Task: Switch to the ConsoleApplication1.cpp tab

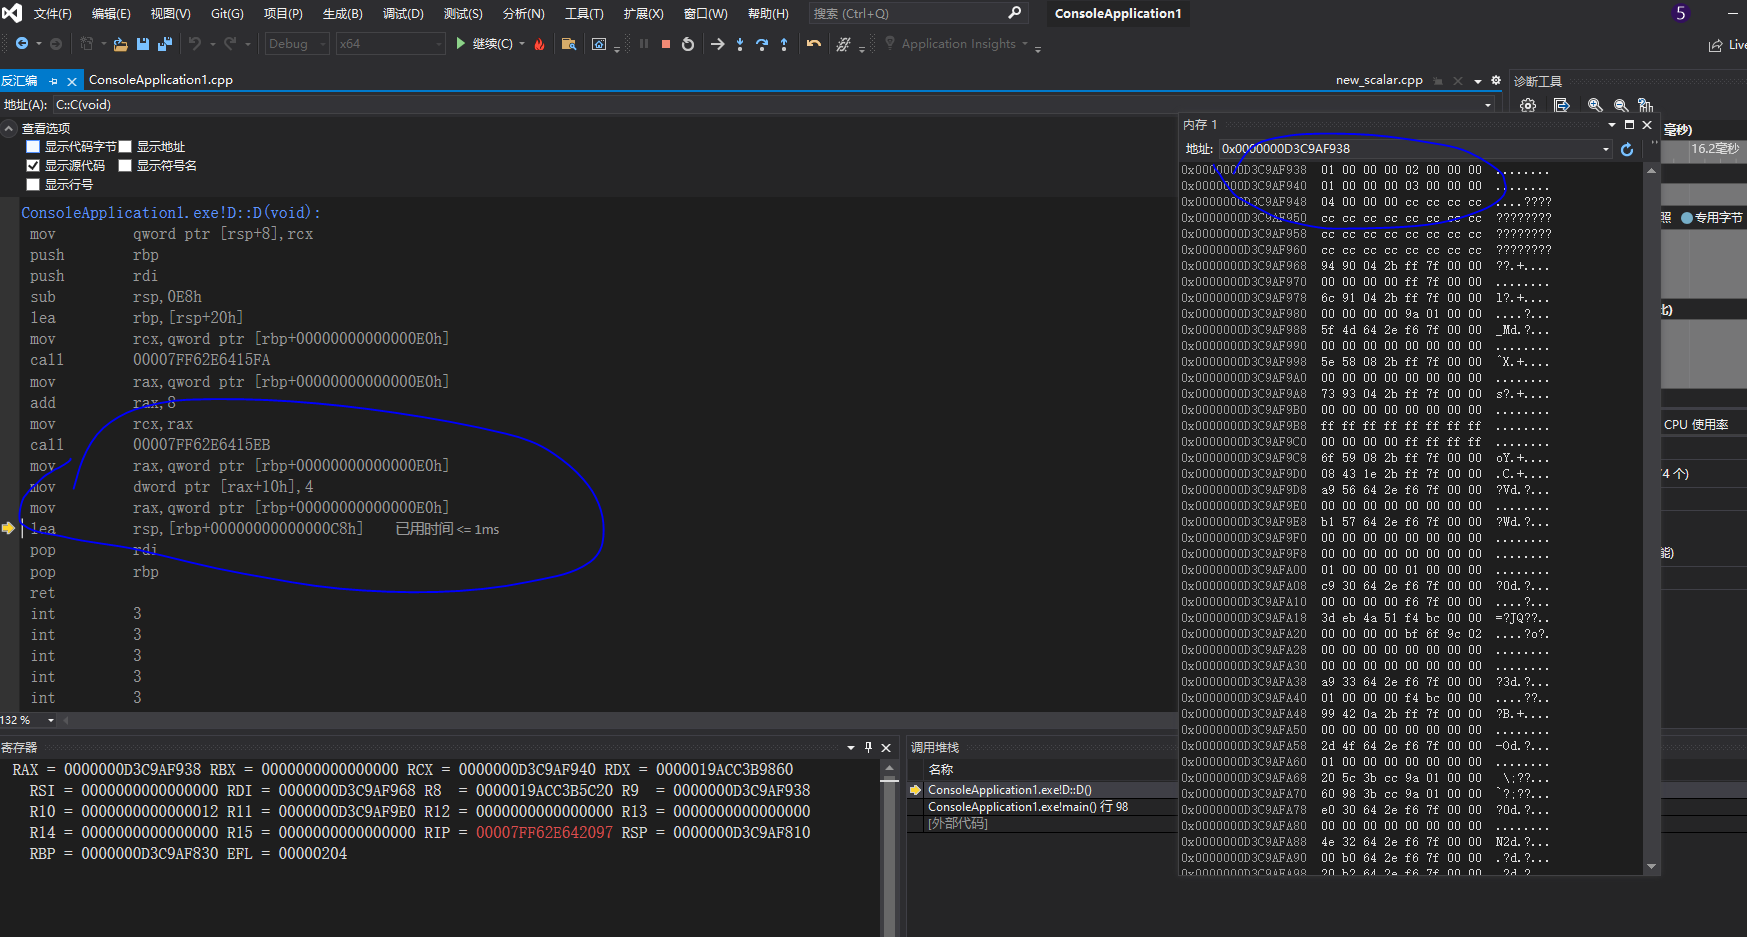Action: (x=161, y=80)
